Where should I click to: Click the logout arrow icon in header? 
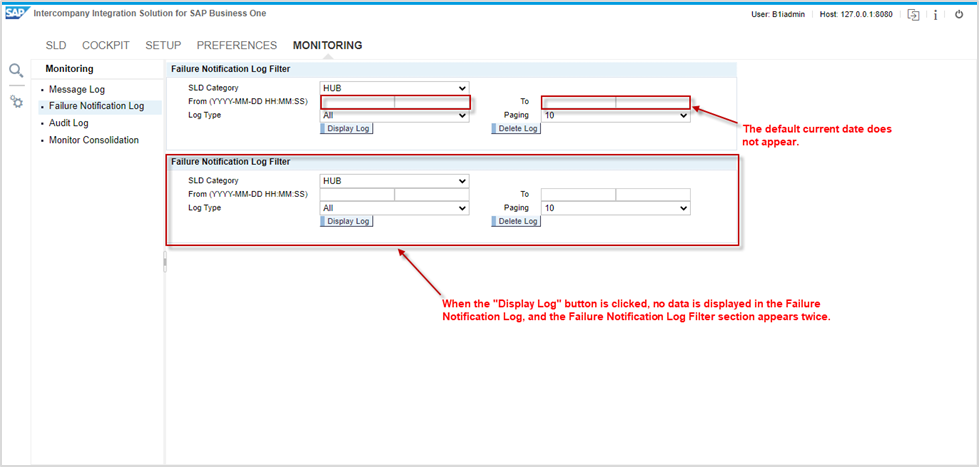[x=913, y=14]
